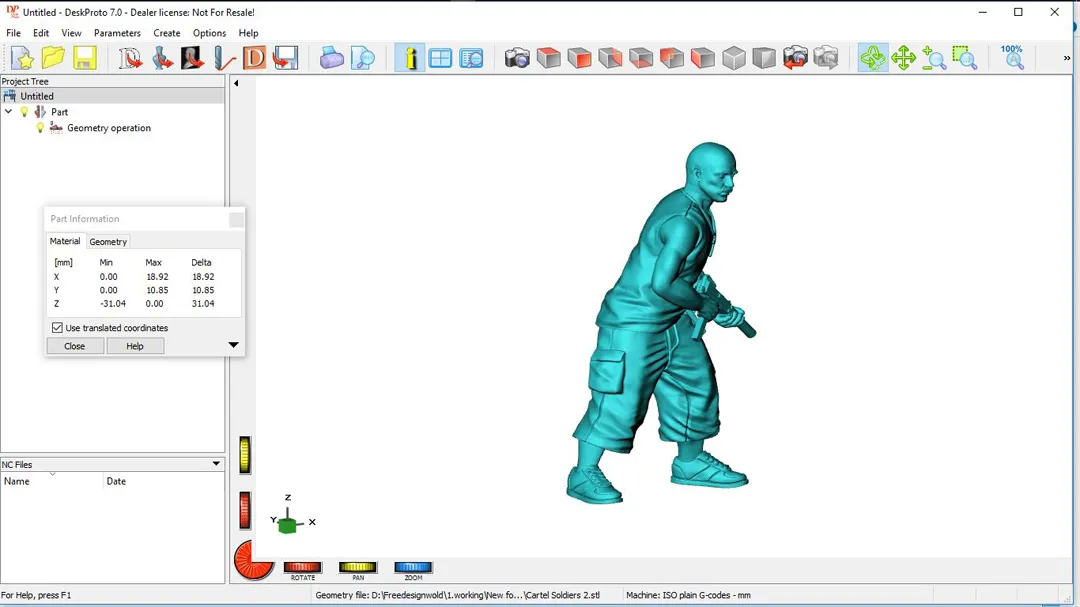Open the View menu

pos(71,33)
